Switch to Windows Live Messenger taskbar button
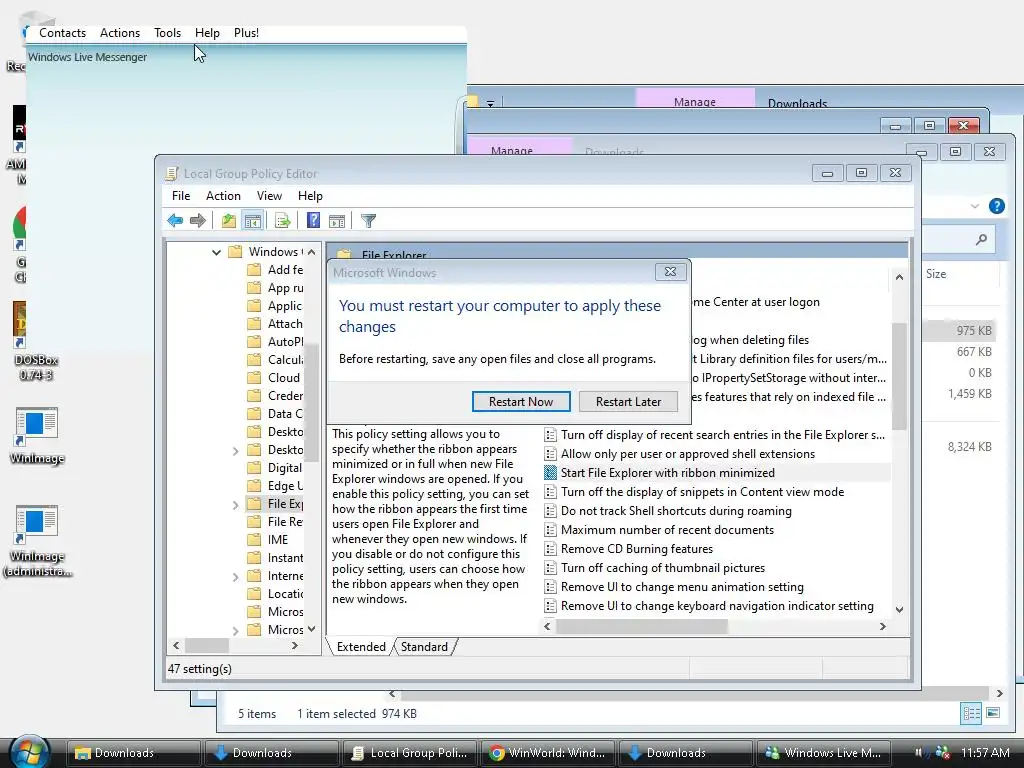This screenshot has width=1024, height=768. point(823,753)
